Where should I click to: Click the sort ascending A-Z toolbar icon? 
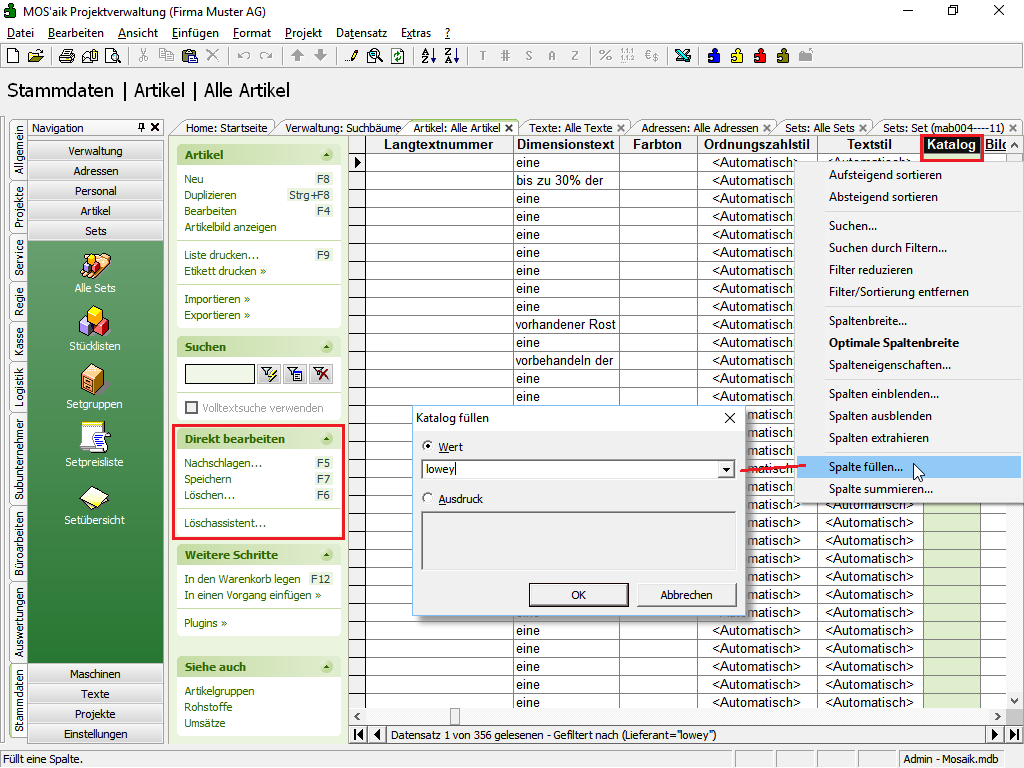coord(429,56)
